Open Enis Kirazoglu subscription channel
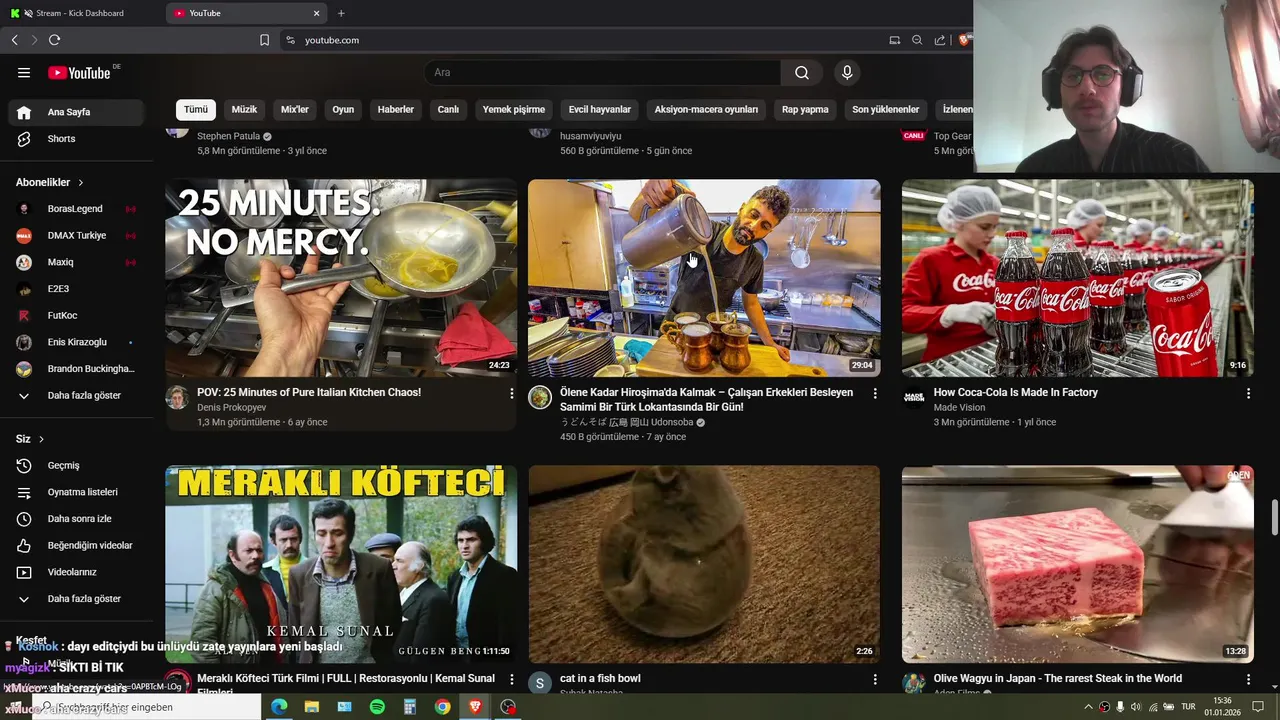1280x720 pixels. (x=77, y=342)
